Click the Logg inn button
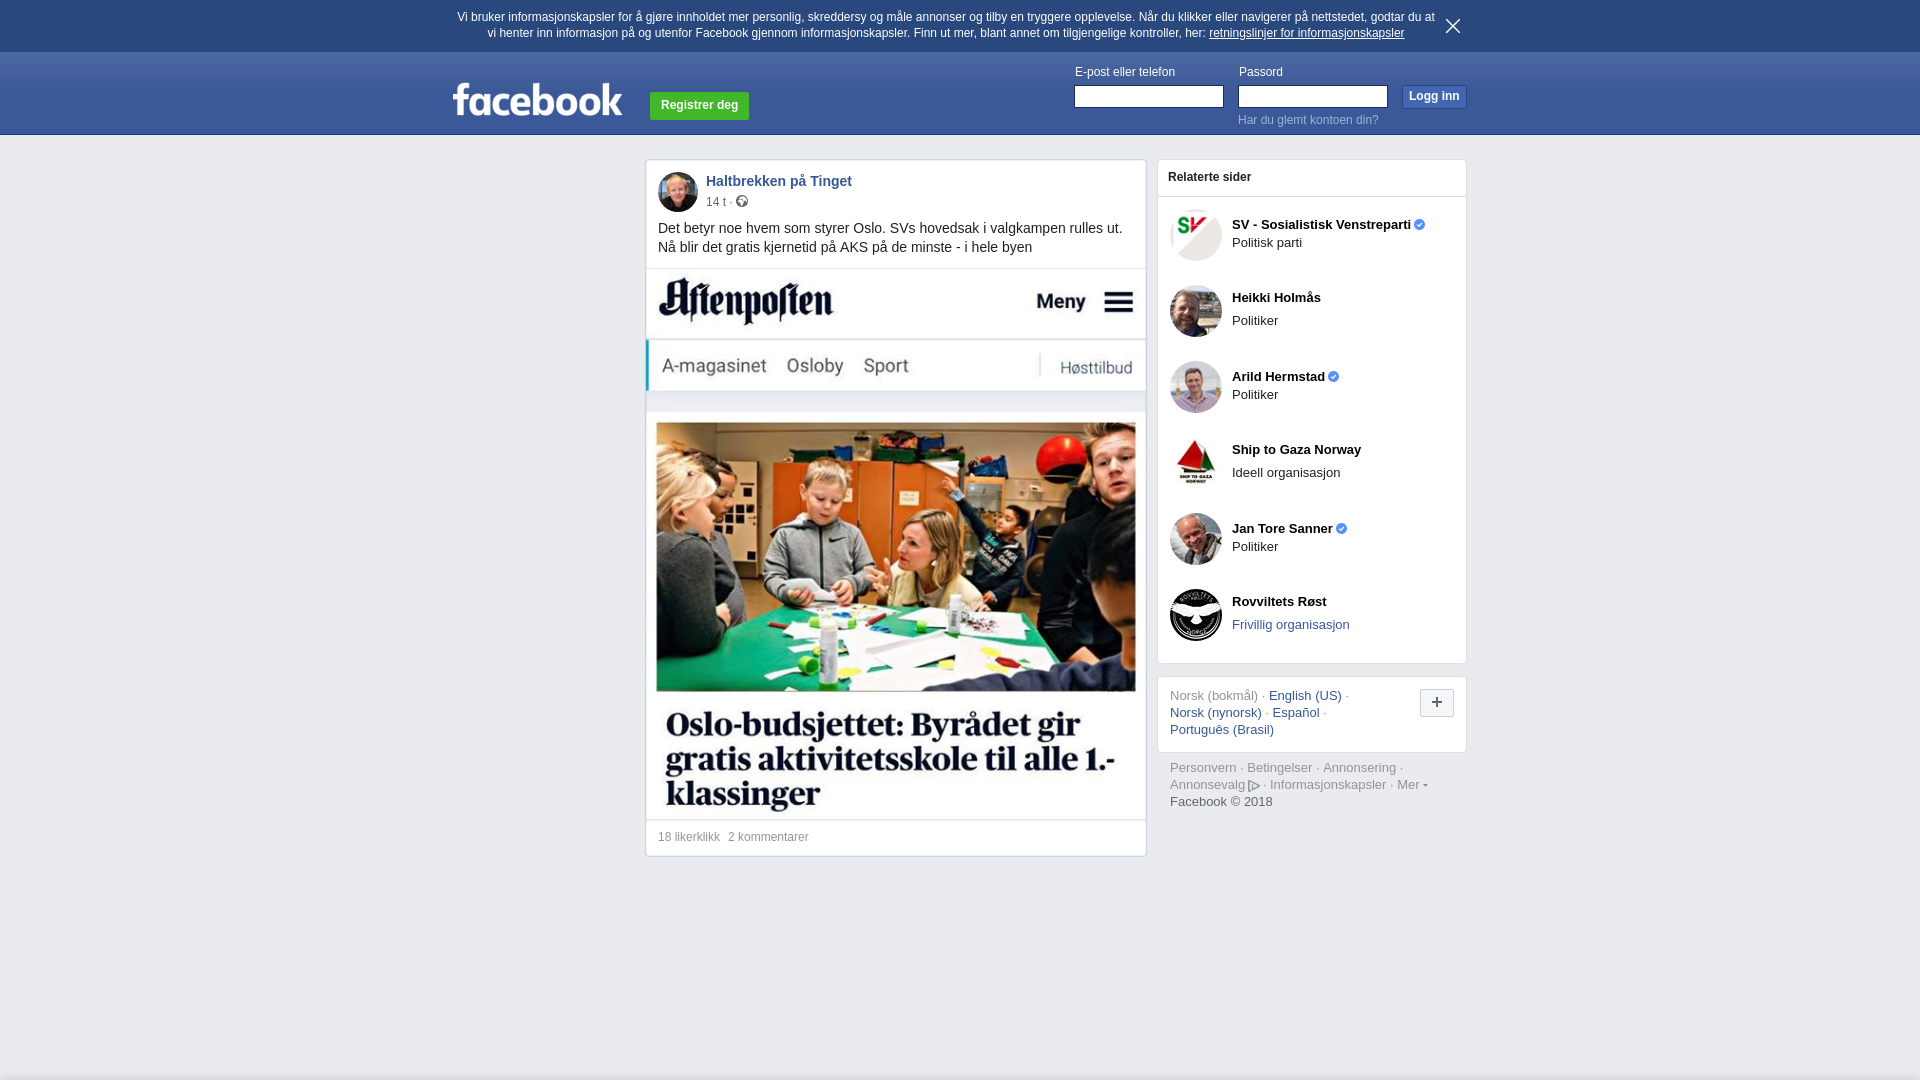The image size is (1920, 1080). click(x=1434, y=97)
